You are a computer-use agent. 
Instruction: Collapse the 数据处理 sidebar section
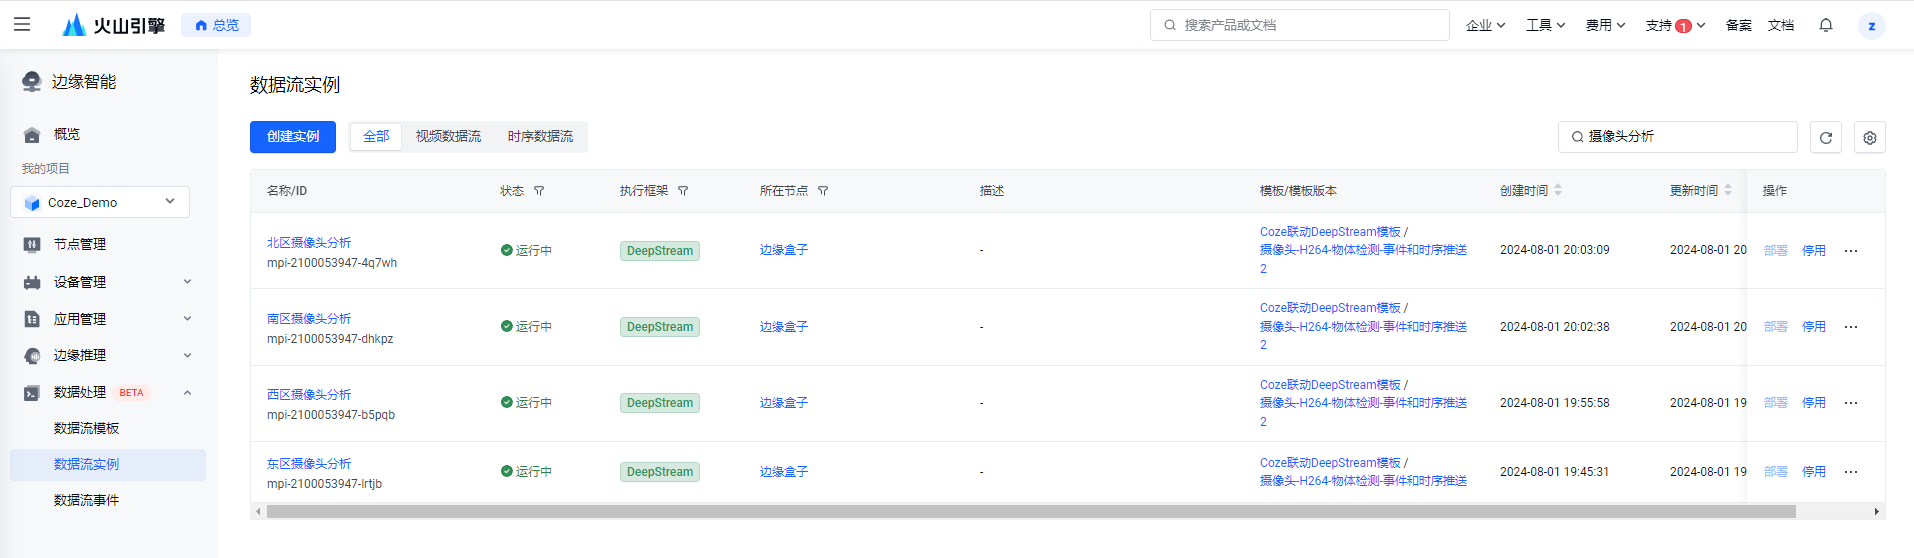[107, 392]
